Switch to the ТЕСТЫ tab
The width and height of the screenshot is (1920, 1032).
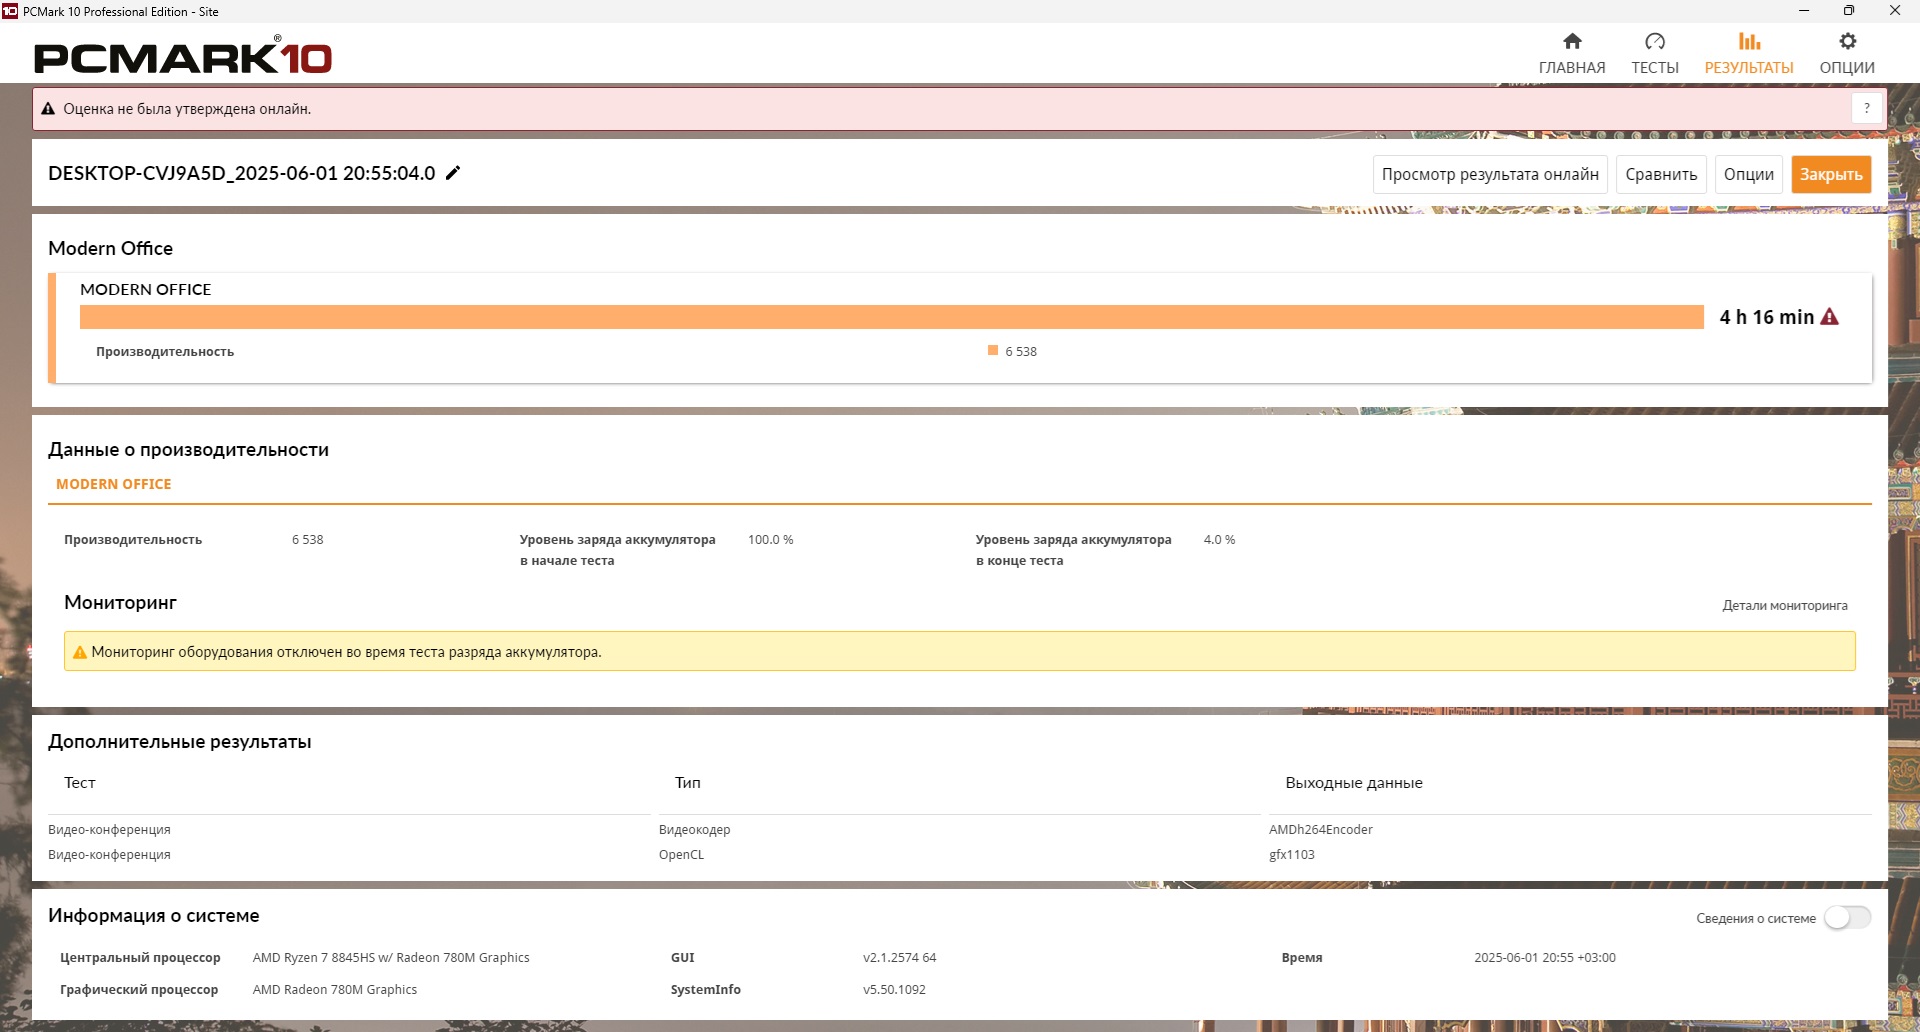click(x=1655, y=54)
